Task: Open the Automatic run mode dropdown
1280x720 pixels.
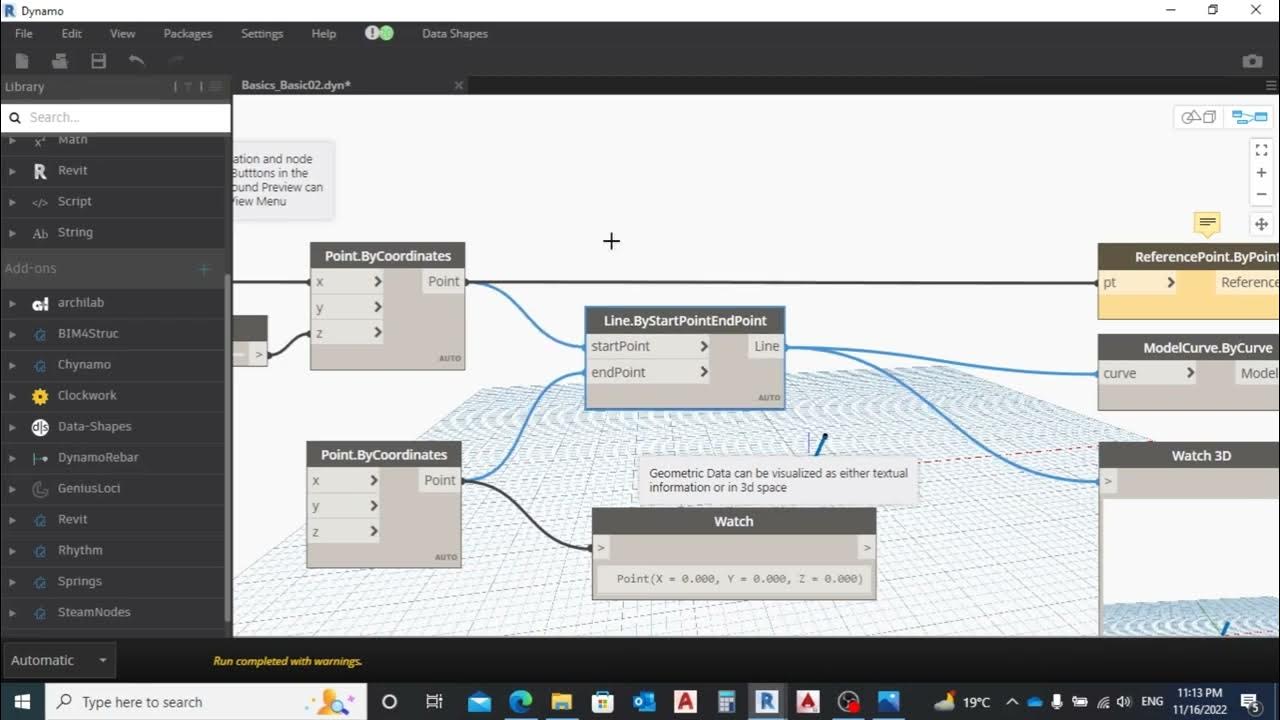Action: point(58,660)
